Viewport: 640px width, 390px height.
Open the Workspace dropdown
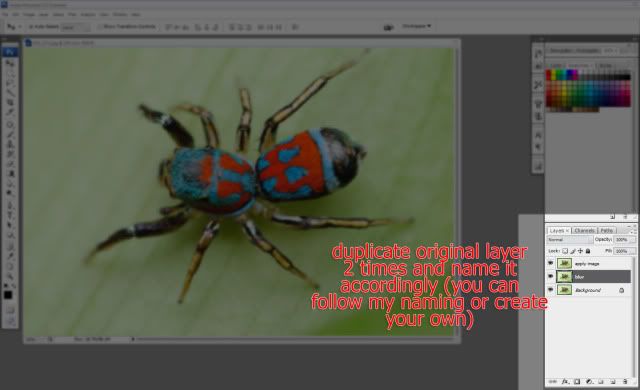pos(416,26)
